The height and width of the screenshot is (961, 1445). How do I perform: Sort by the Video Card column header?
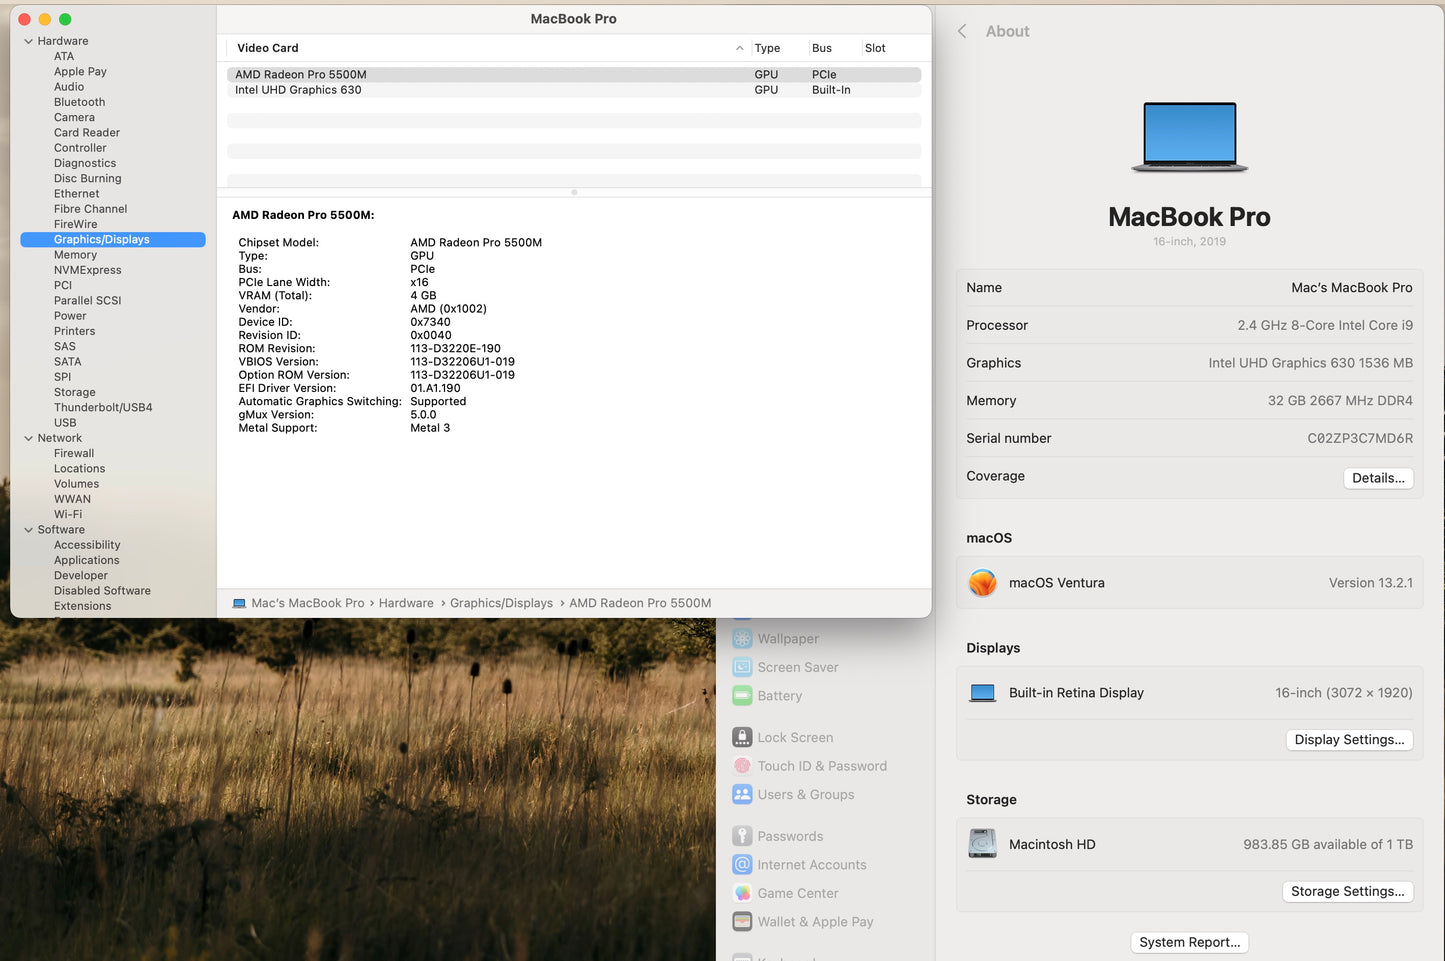pos(268,48)
